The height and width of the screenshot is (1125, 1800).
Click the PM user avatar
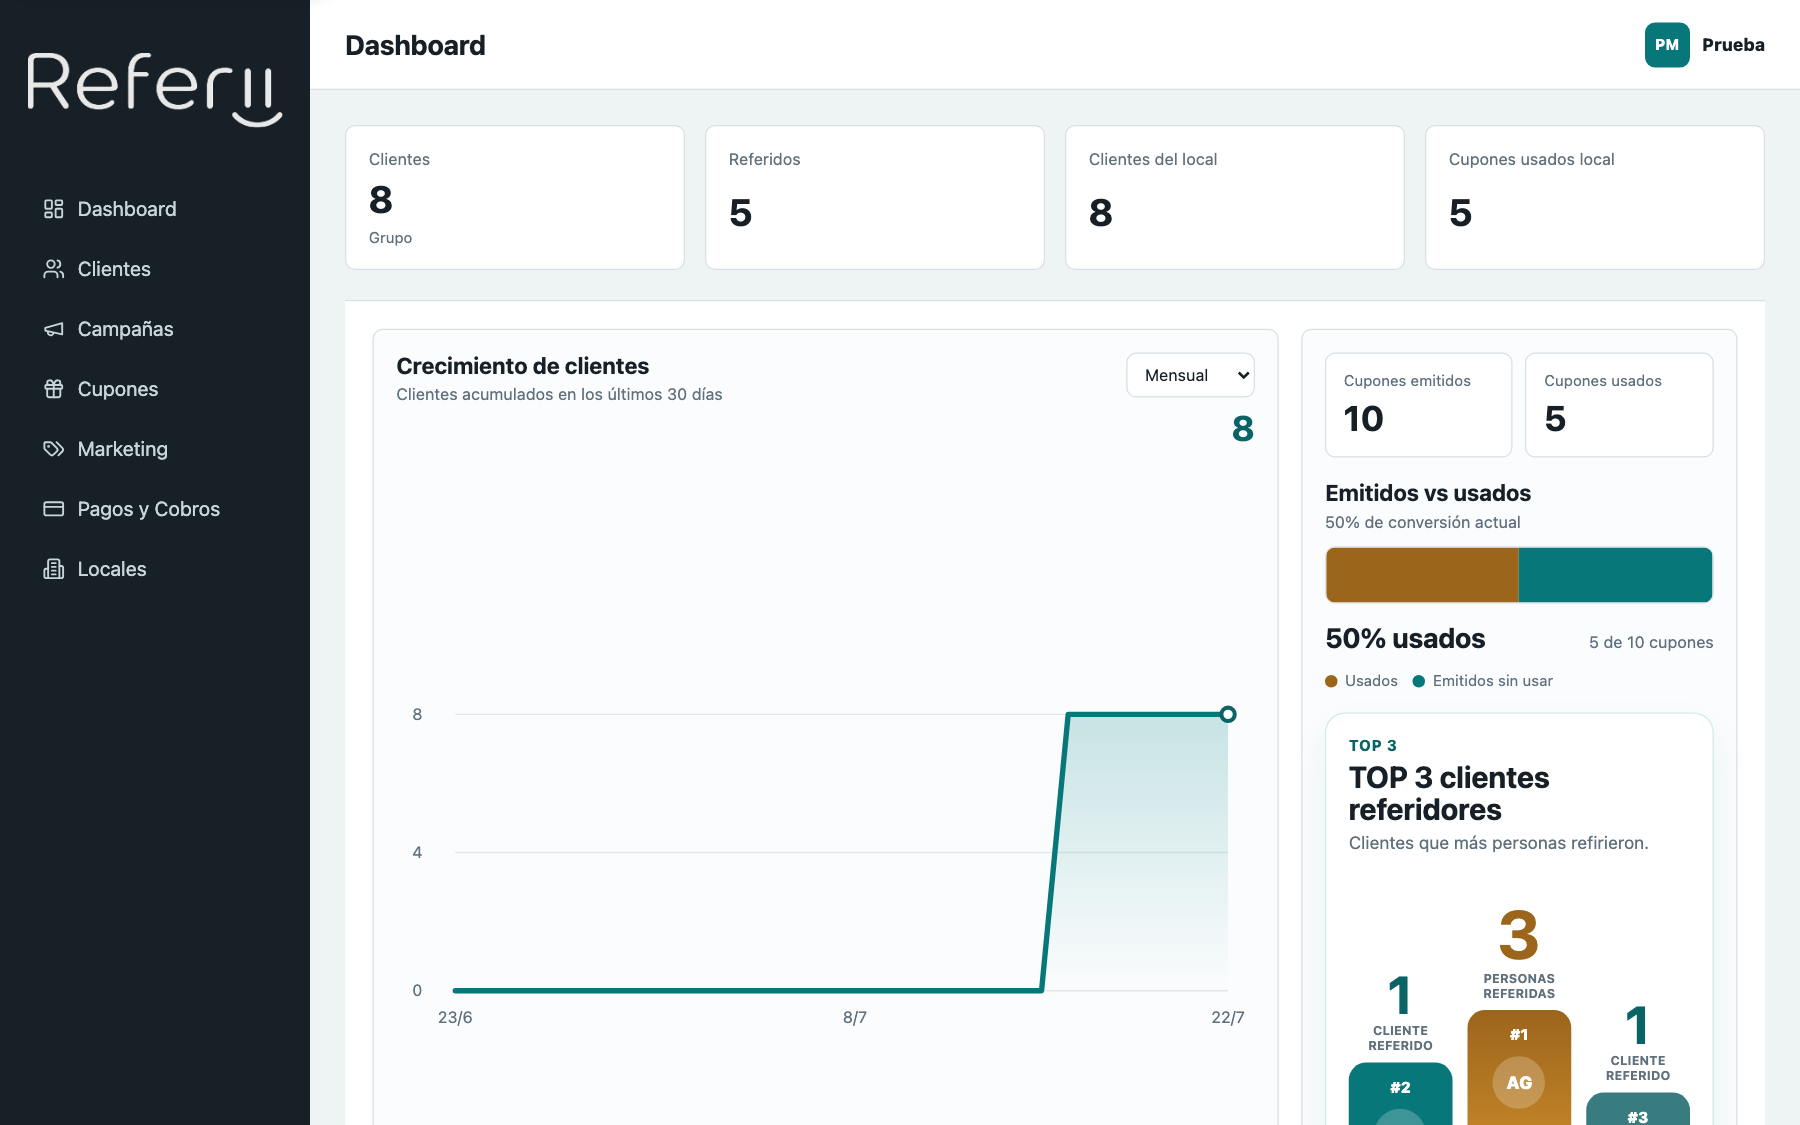click(1667, 45)
